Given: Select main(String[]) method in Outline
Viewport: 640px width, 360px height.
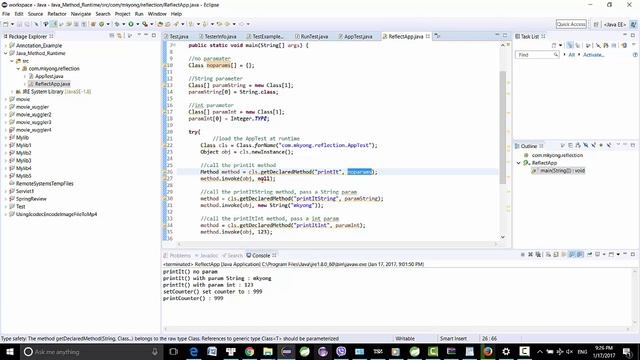Looking at the screenshot, I should pos(558,171).
